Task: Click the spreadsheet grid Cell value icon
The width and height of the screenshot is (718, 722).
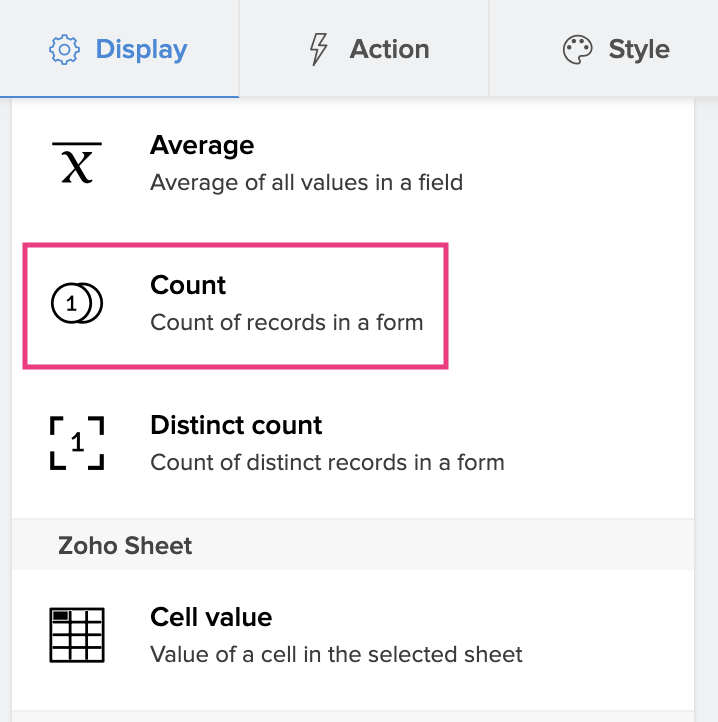Action: pos(77,635)
